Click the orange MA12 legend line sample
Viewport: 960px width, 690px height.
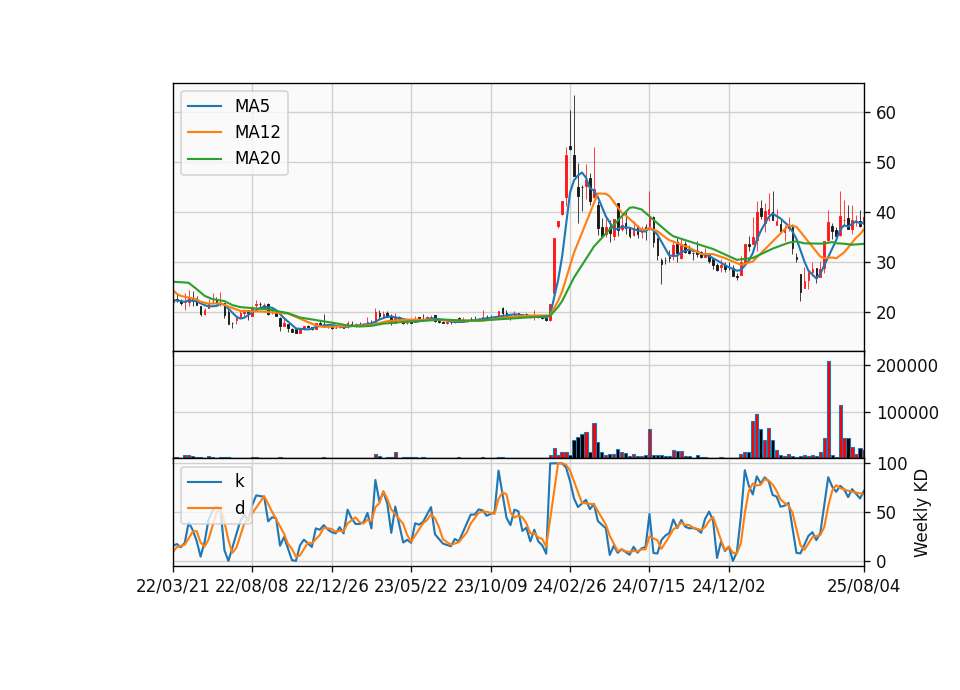(204, 132)
